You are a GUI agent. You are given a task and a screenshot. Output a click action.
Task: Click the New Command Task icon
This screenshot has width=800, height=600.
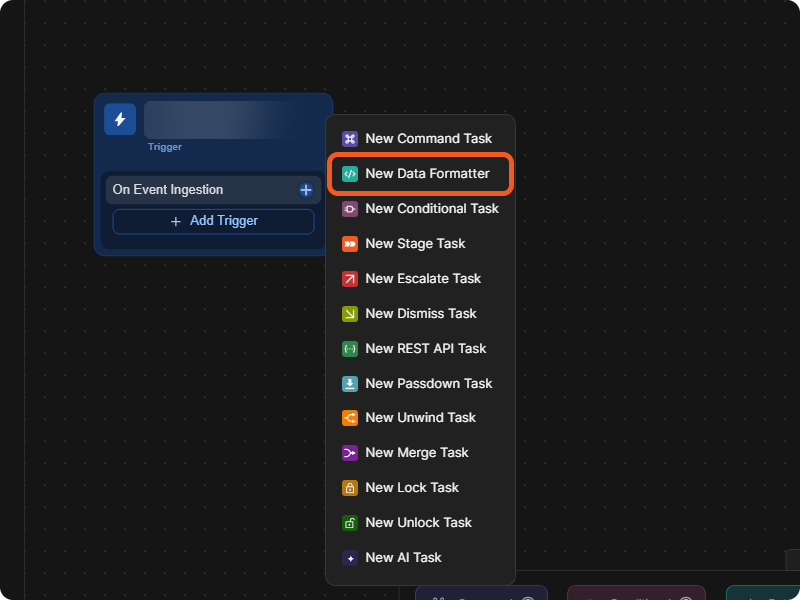coord(349,139)
